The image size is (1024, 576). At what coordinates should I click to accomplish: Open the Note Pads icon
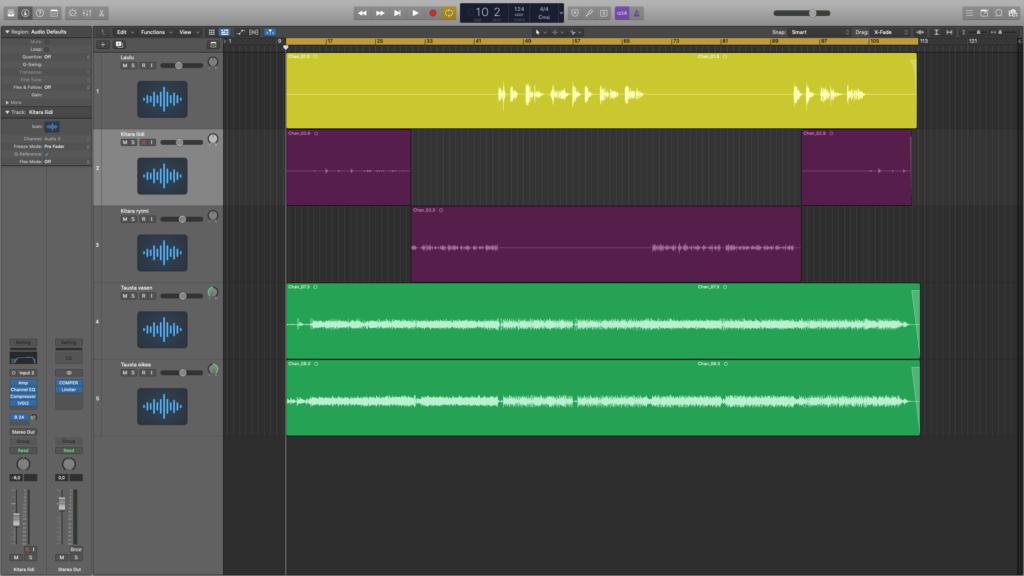pyautogui.click(x=984, y=13)
